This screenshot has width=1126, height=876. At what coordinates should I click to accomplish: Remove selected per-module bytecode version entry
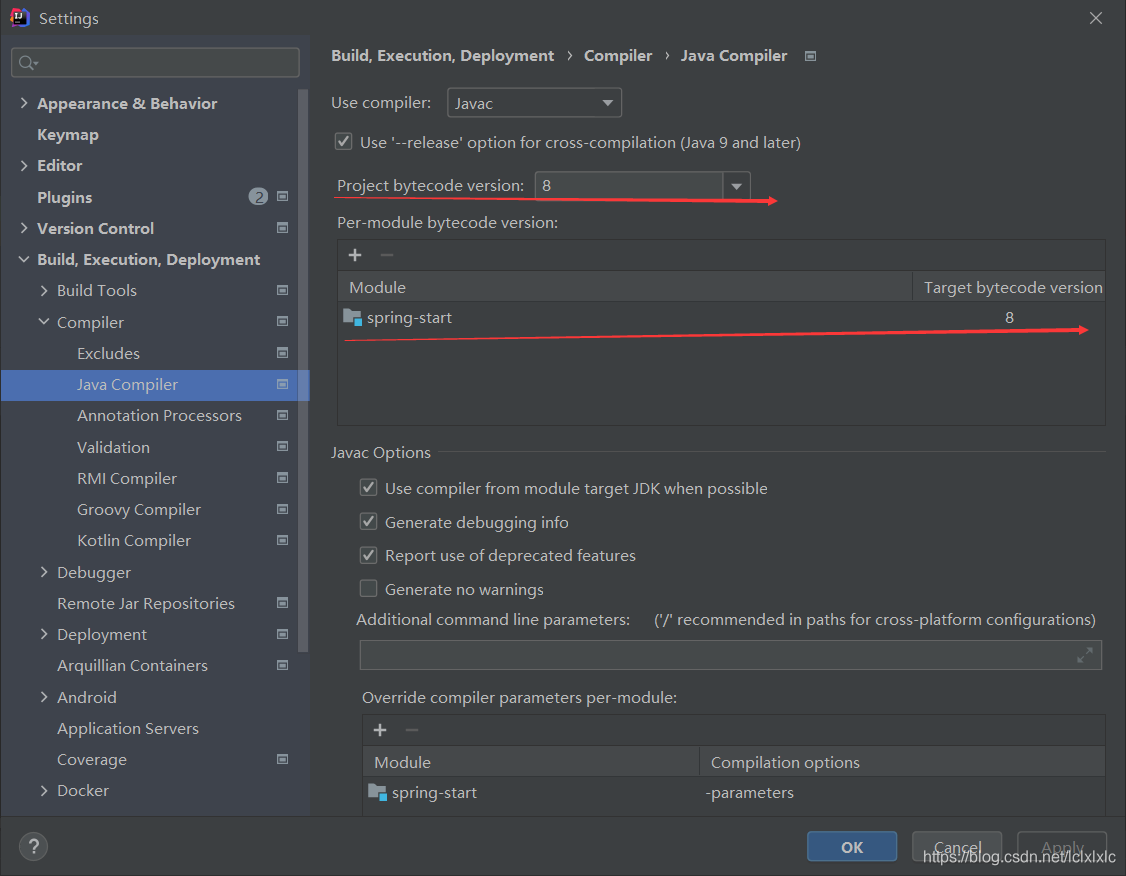click(x=386, y=255)
